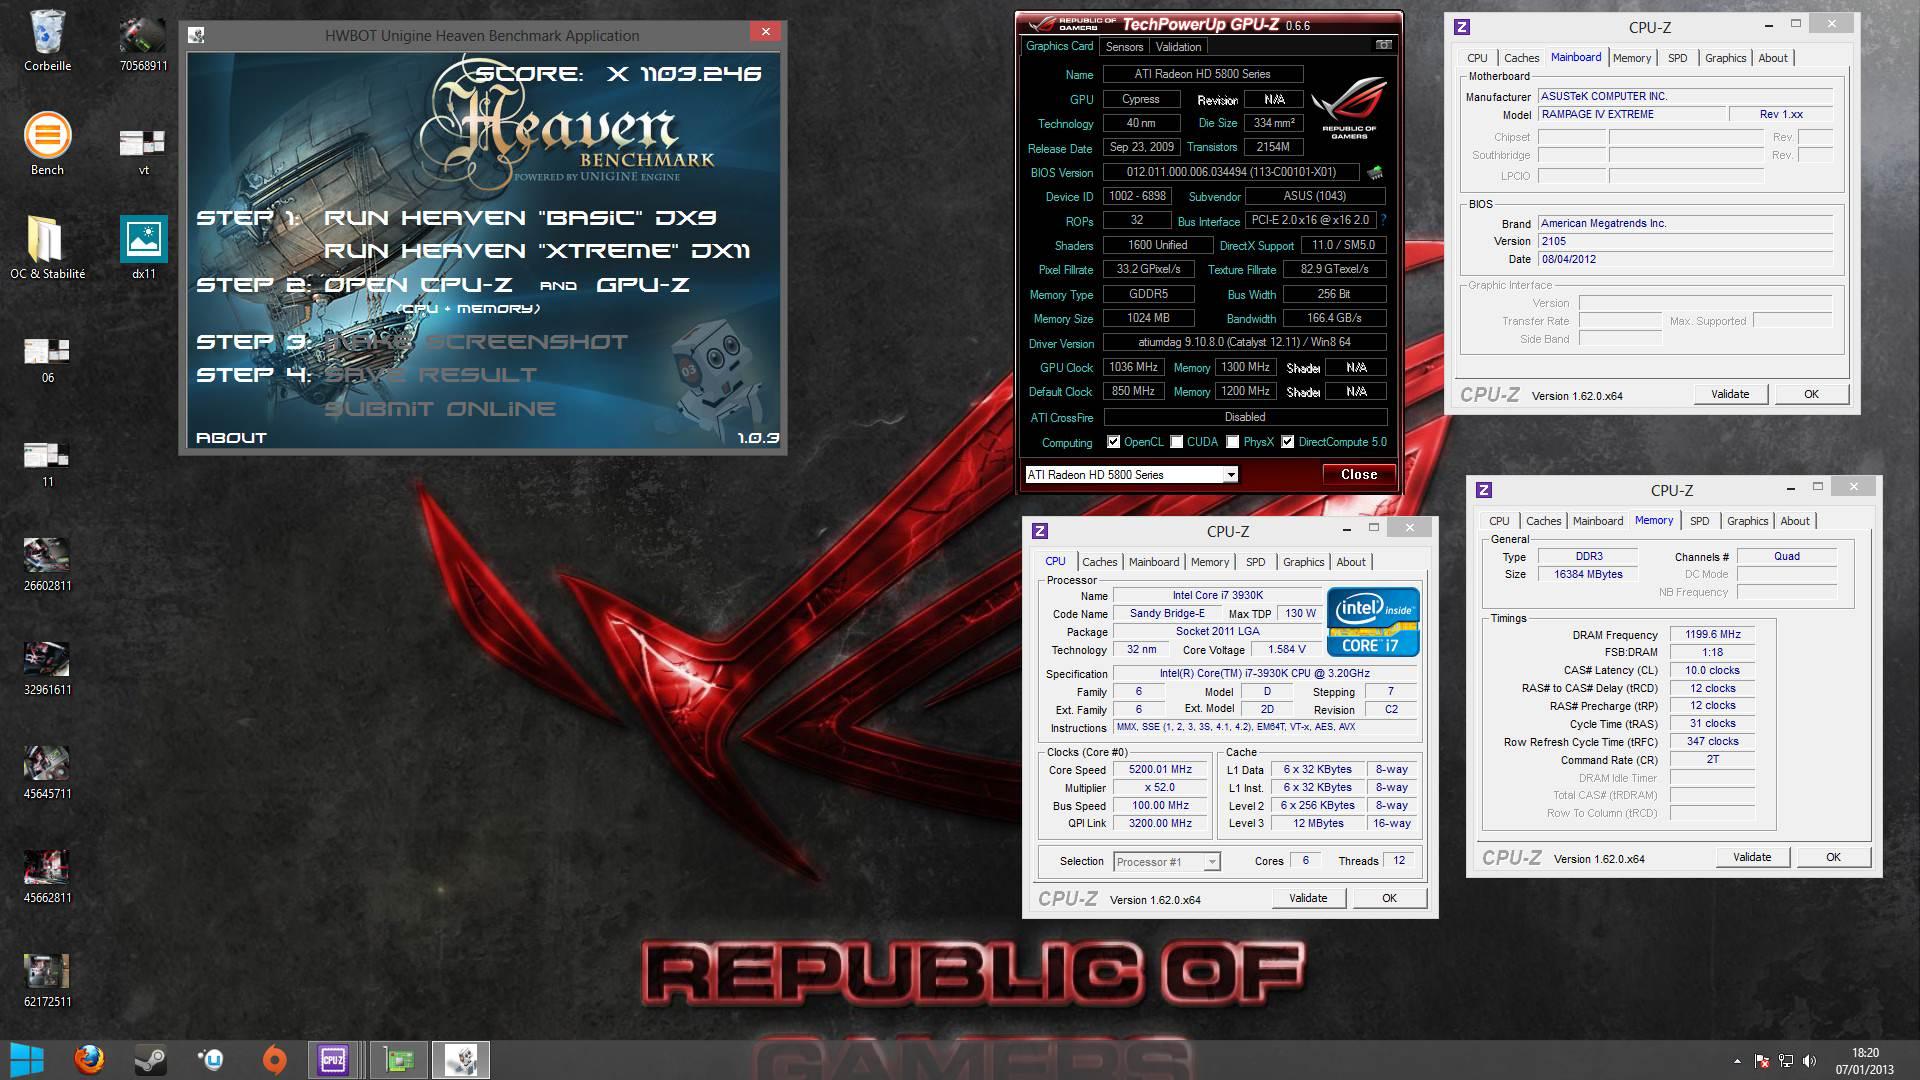Viewport: 1920px width, 1080px height.
Task: Click Validate in CPU tab window
Action: [x=1308, y=898]
